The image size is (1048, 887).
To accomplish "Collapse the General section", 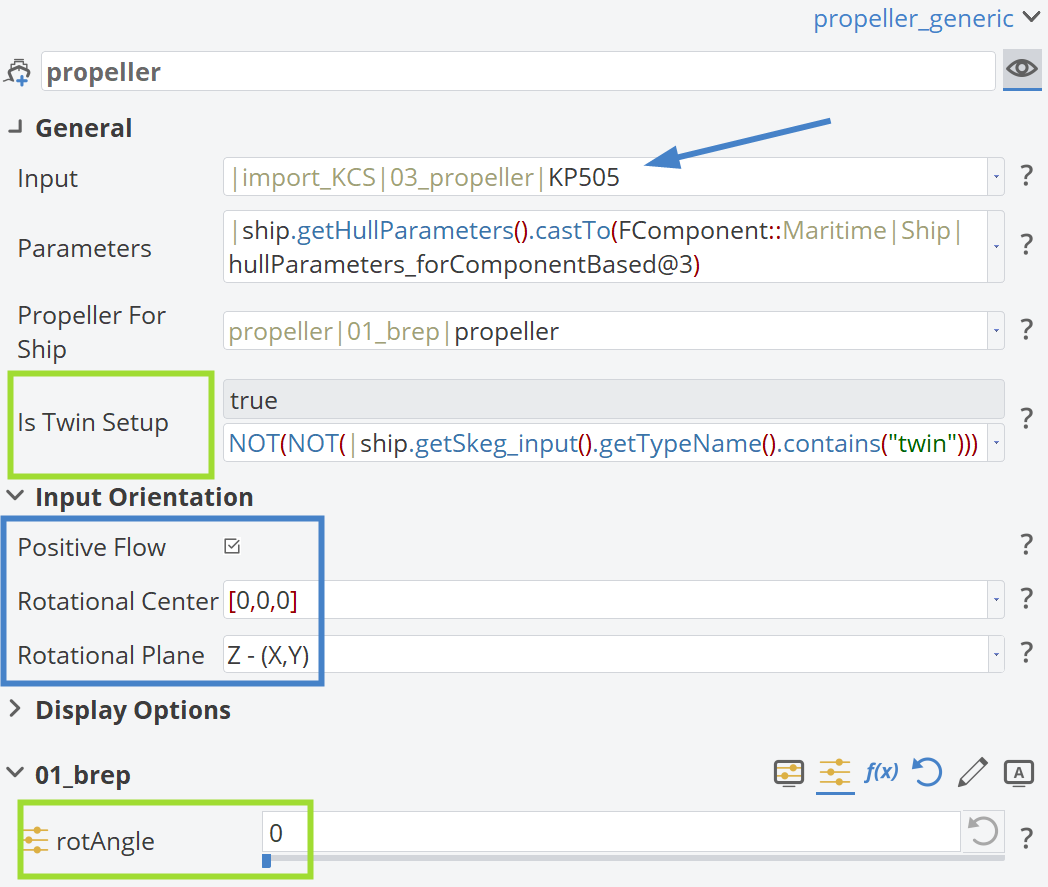I will click(x=15, y=127).
